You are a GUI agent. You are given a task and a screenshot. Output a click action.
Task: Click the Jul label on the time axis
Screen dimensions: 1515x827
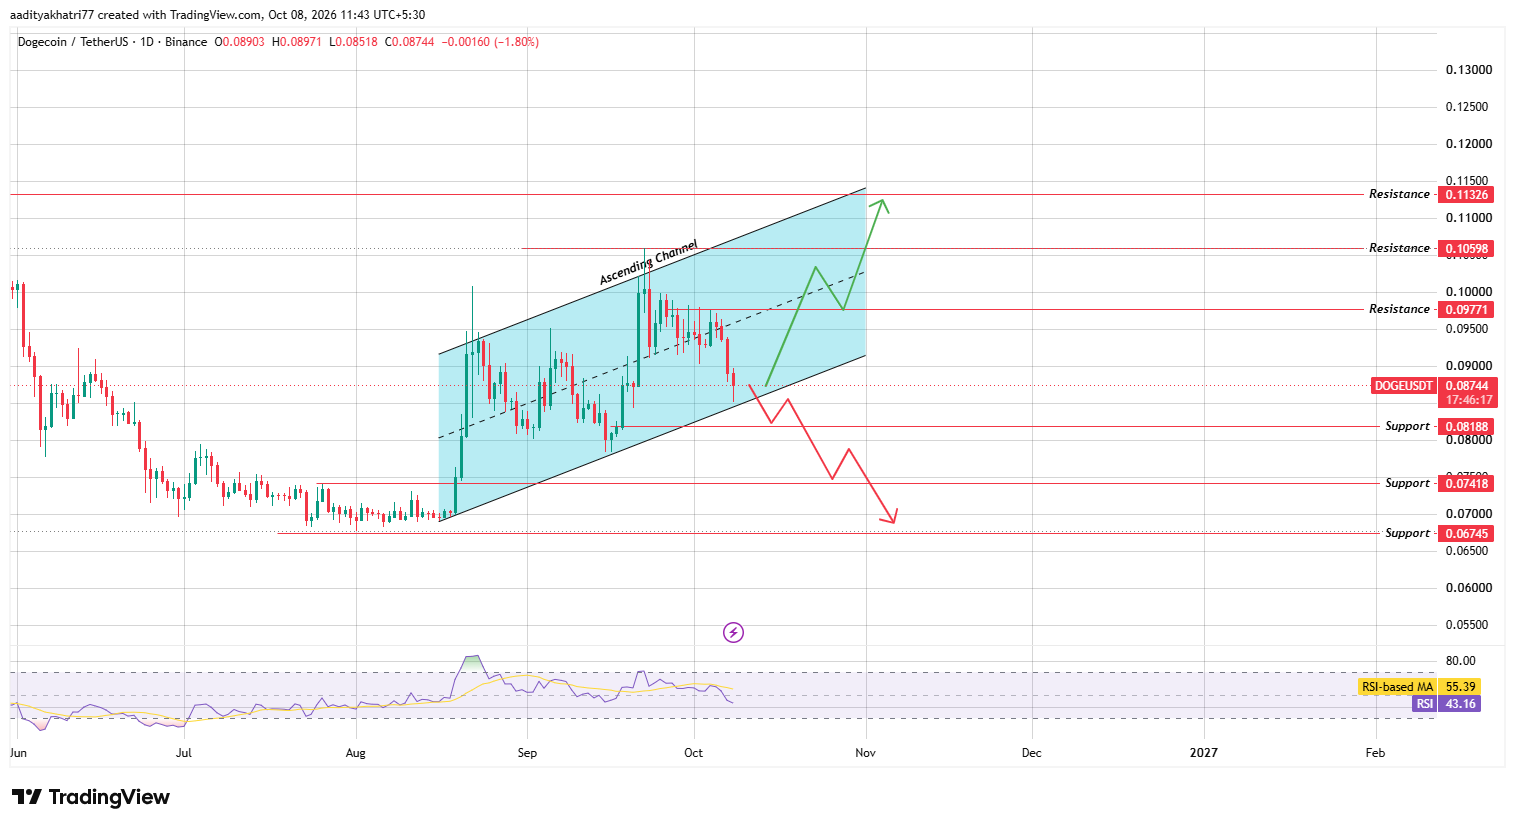click(x=184, y=753)
